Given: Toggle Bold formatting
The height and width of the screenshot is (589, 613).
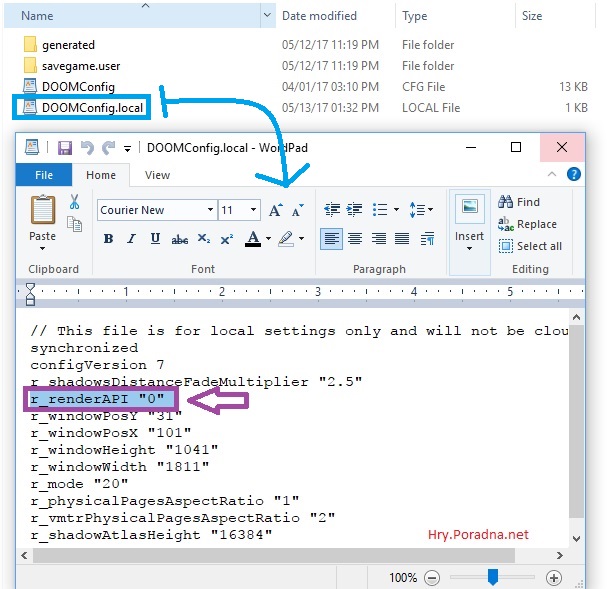Looking at the screenshot, I should pos(108,239).
